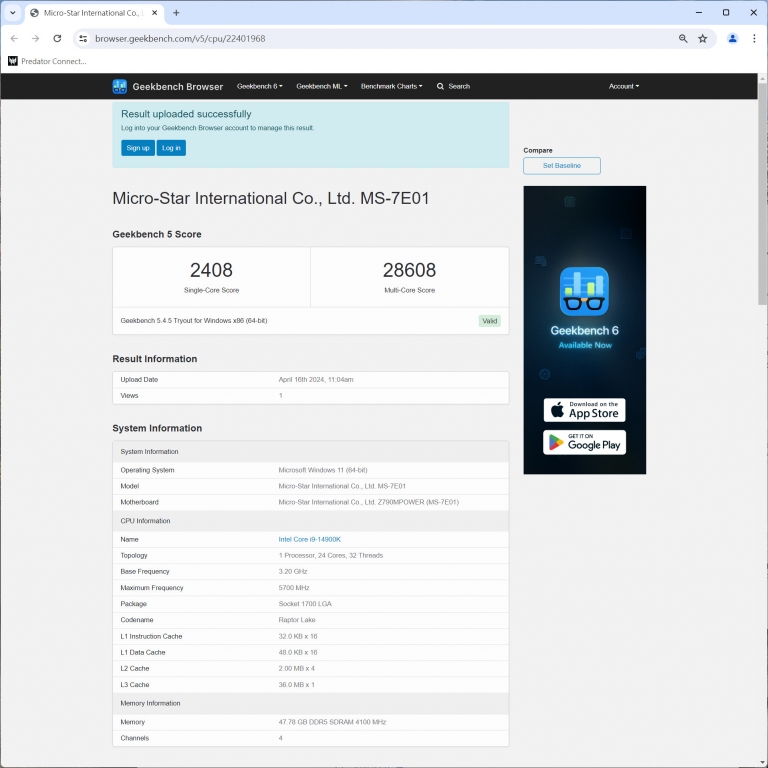Click the zoom magnifier icon in address bar
The image size is (768, 768).
click(x=683, y=39)
